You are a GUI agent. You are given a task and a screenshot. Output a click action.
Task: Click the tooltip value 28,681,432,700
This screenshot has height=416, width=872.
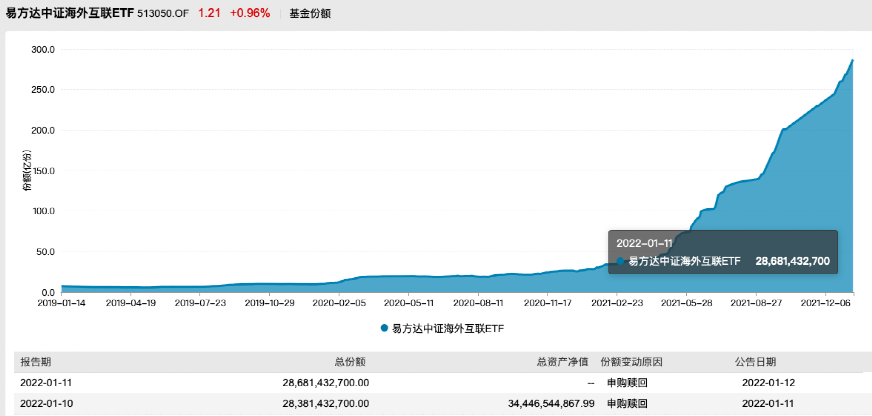pyautogui.click(x=792, y=261)
